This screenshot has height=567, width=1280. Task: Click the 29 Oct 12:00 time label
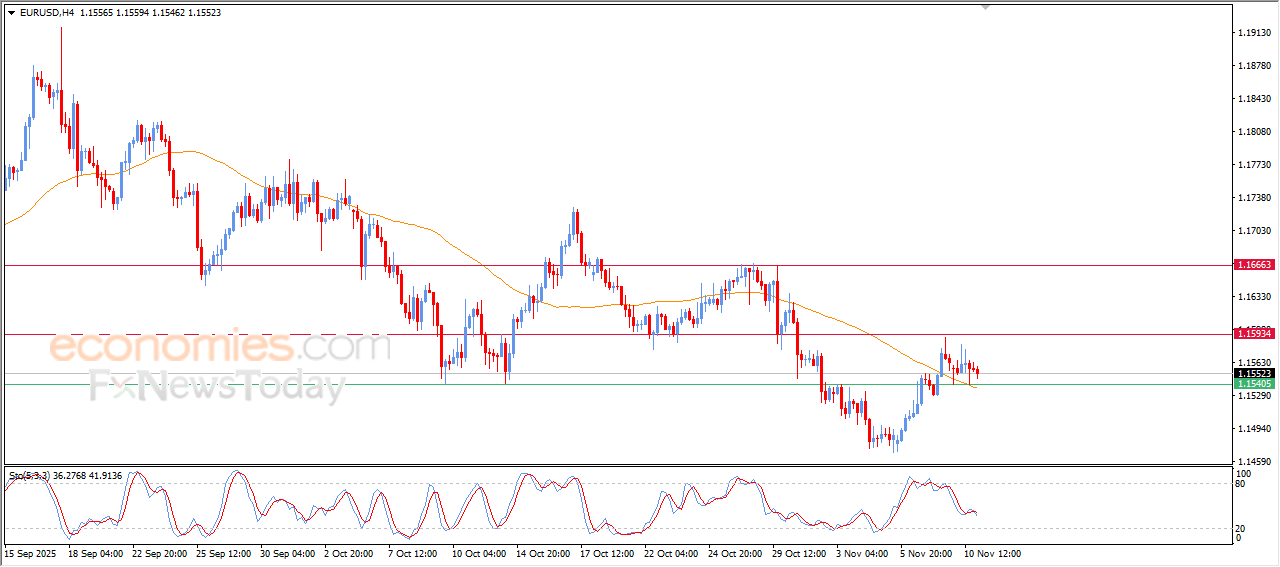tap(798, 553)
